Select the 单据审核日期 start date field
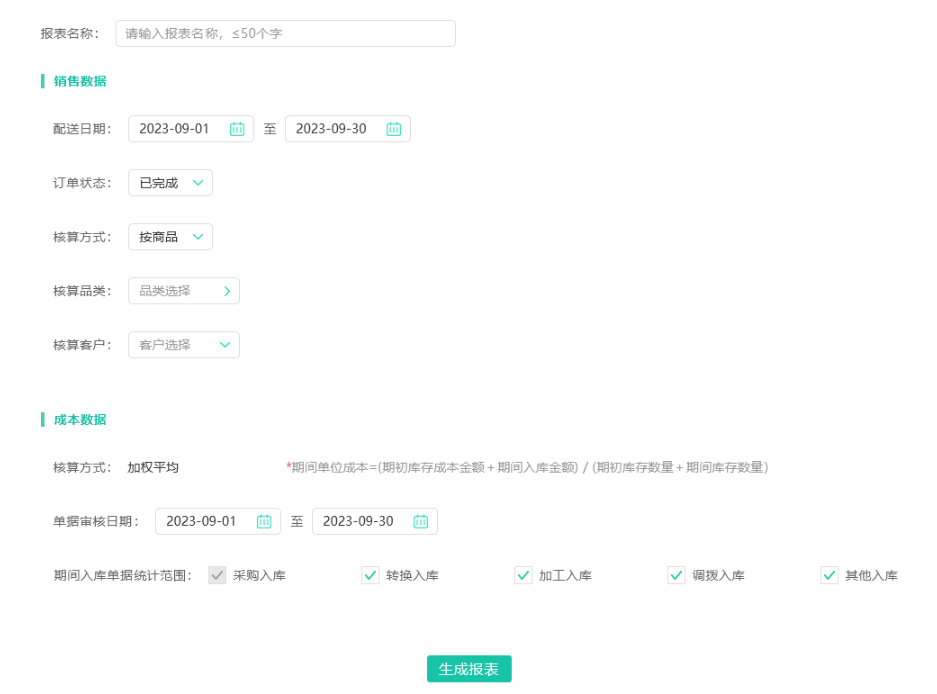 (x=204, y=521)
